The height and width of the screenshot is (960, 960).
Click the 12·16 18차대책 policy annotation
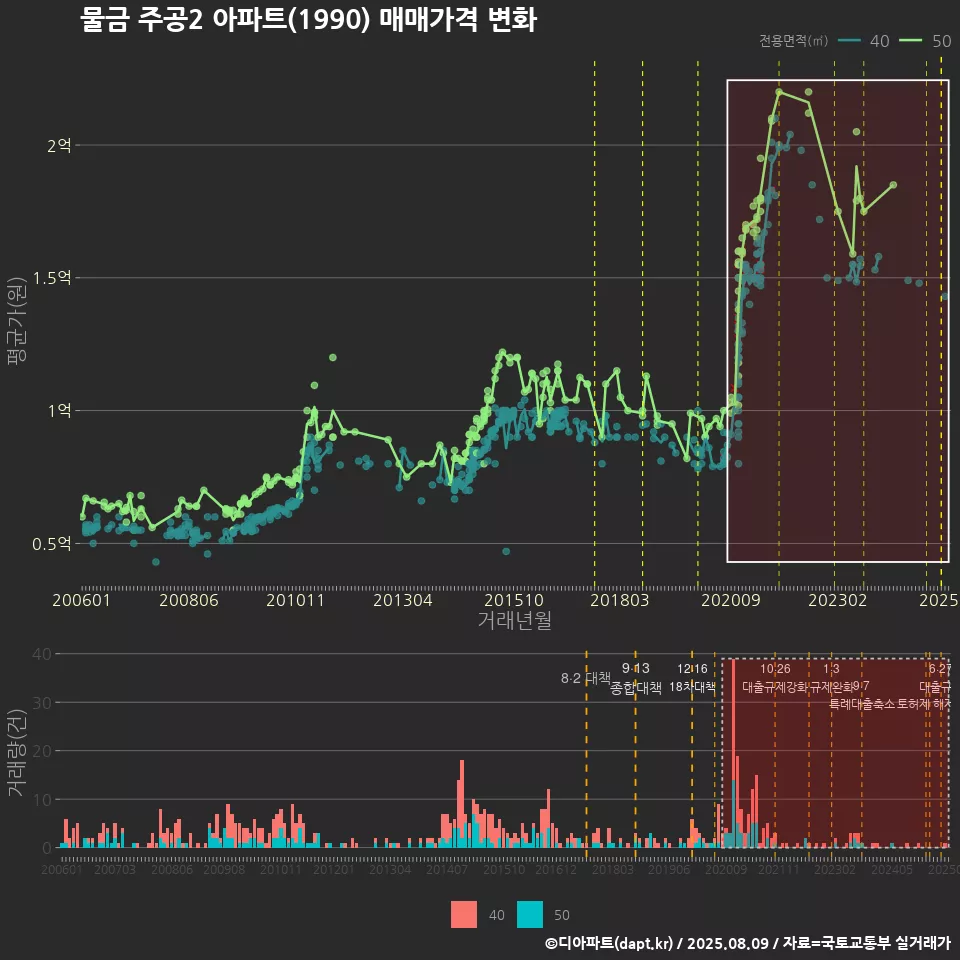point(692,678)
